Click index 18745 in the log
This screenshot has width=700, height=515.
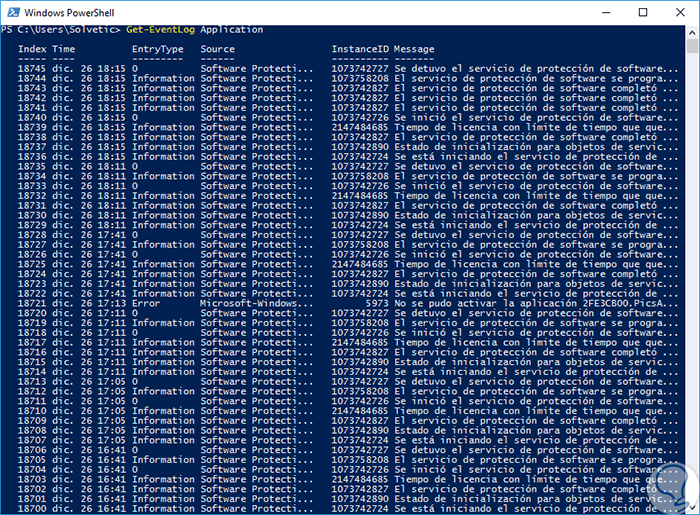(32, 69)
